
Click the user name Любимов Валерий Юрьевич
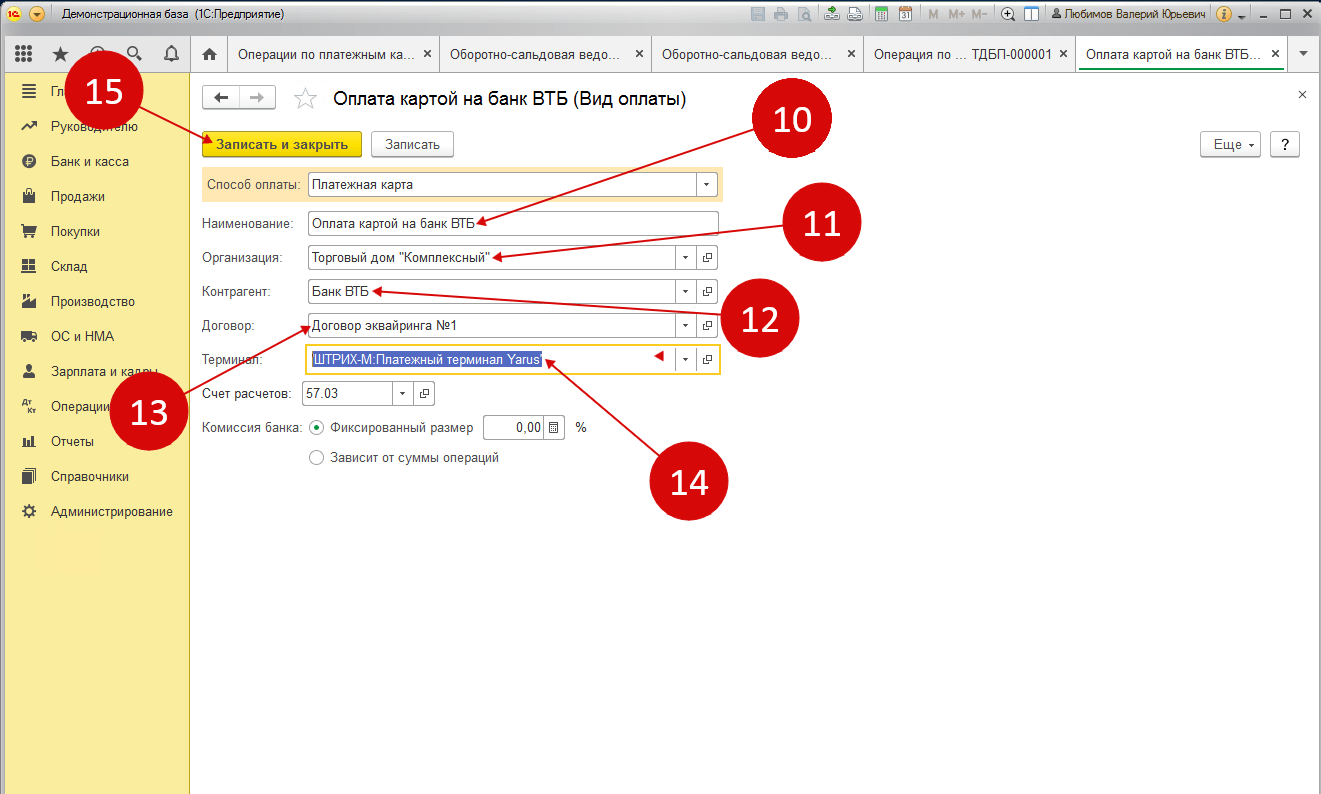[1128, 14]
